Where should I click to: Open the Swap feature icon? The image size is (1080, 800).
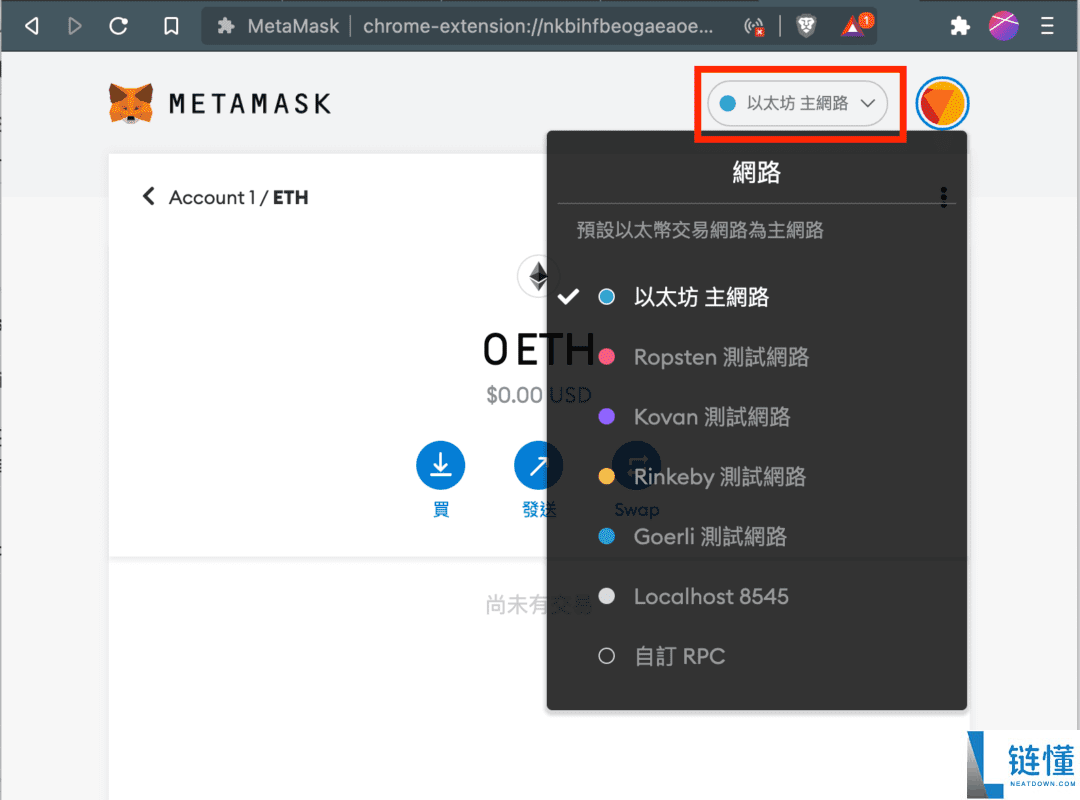point(637,463)
